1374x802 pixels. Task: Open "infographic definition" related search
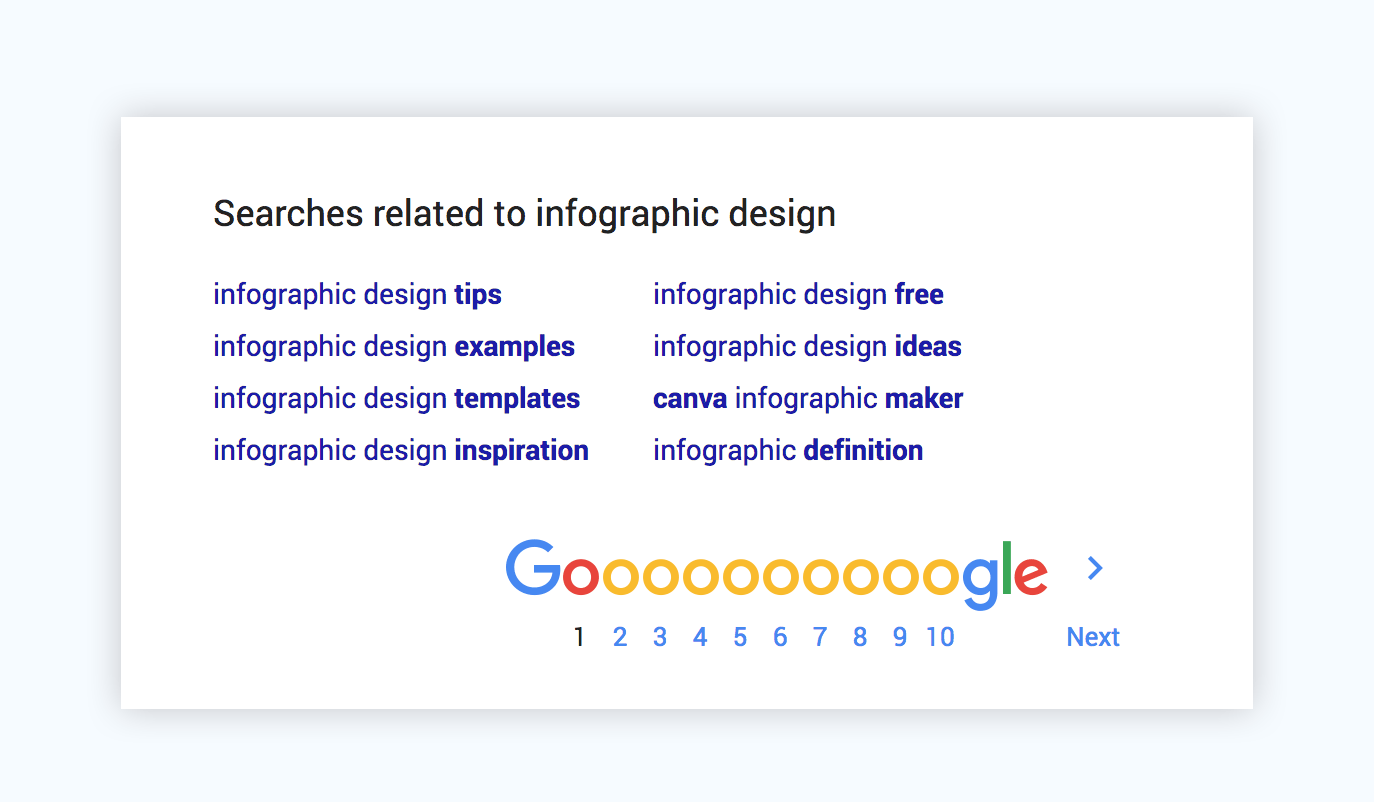tap(788, 451)
